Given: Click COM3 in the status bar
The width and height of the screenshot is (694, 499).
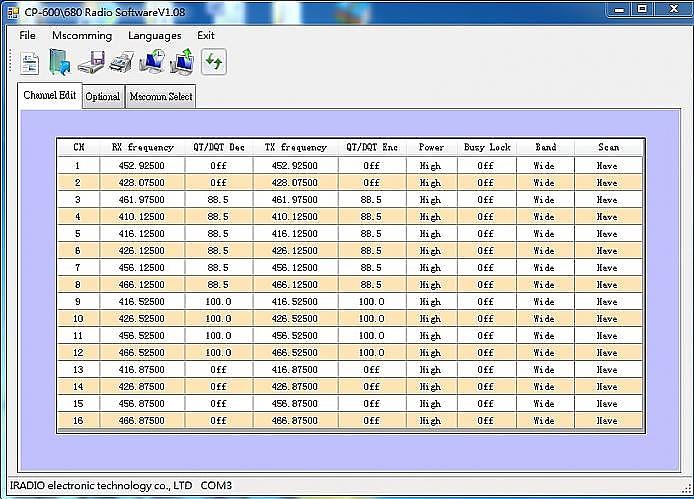Looking at the screenshot, I should point(216,485).
